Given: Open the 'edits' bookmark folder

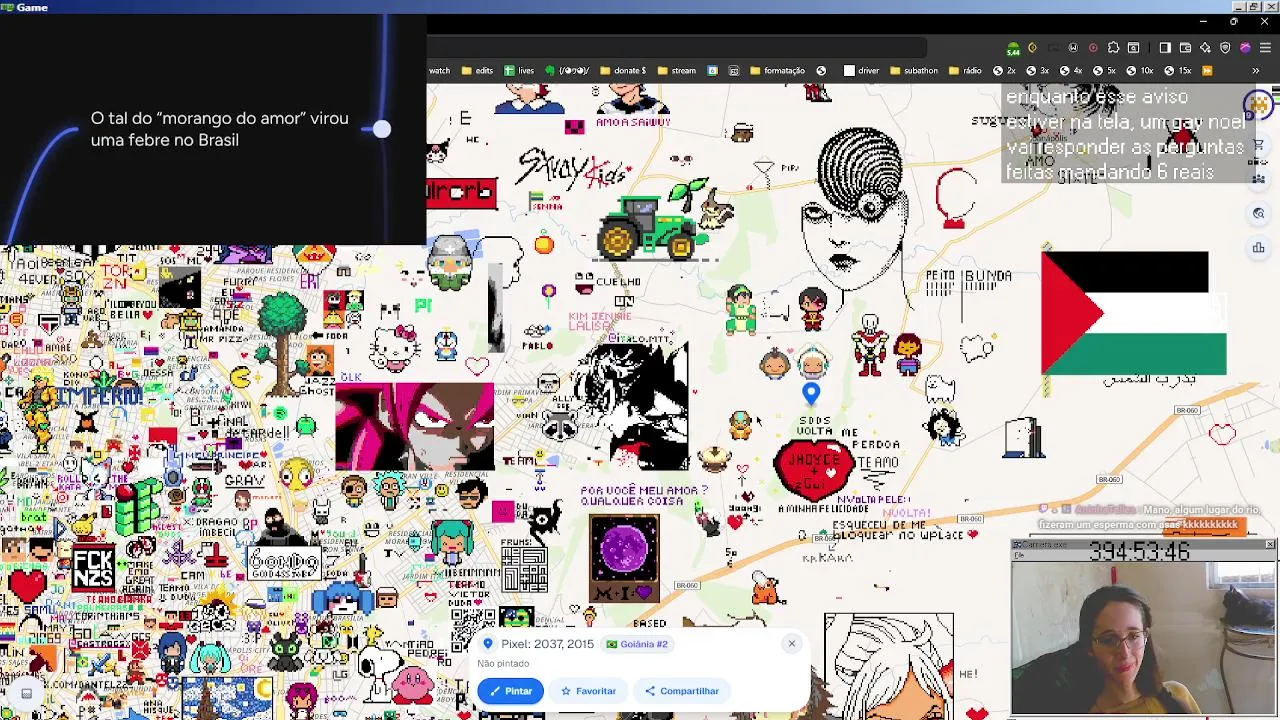Looking at the screenshot, I should pyautogui.click(x=477, y=71).
